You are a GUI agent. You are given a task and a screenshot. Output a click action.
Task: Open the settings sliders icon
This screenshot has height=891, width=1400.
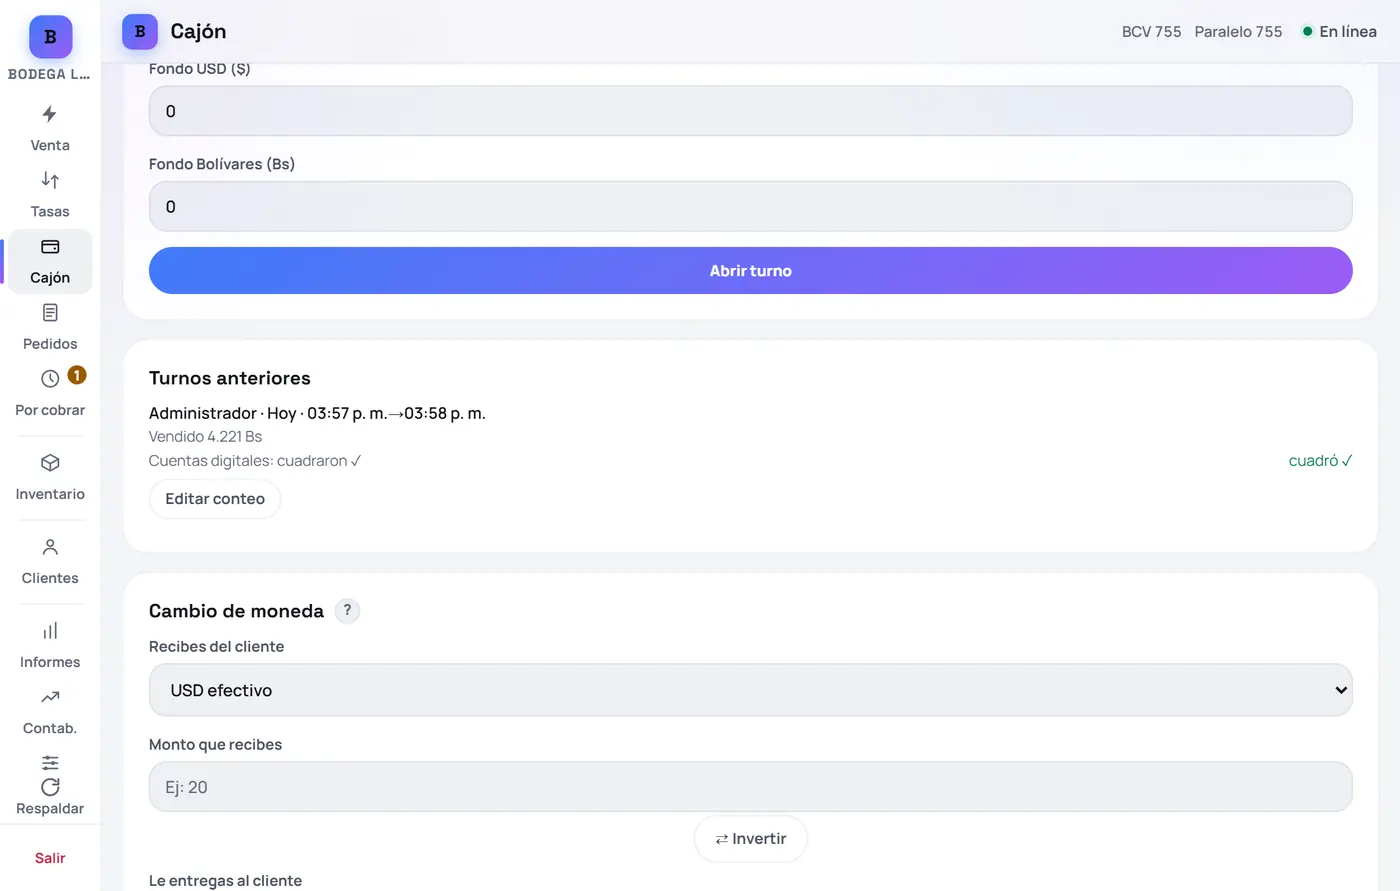50,763
